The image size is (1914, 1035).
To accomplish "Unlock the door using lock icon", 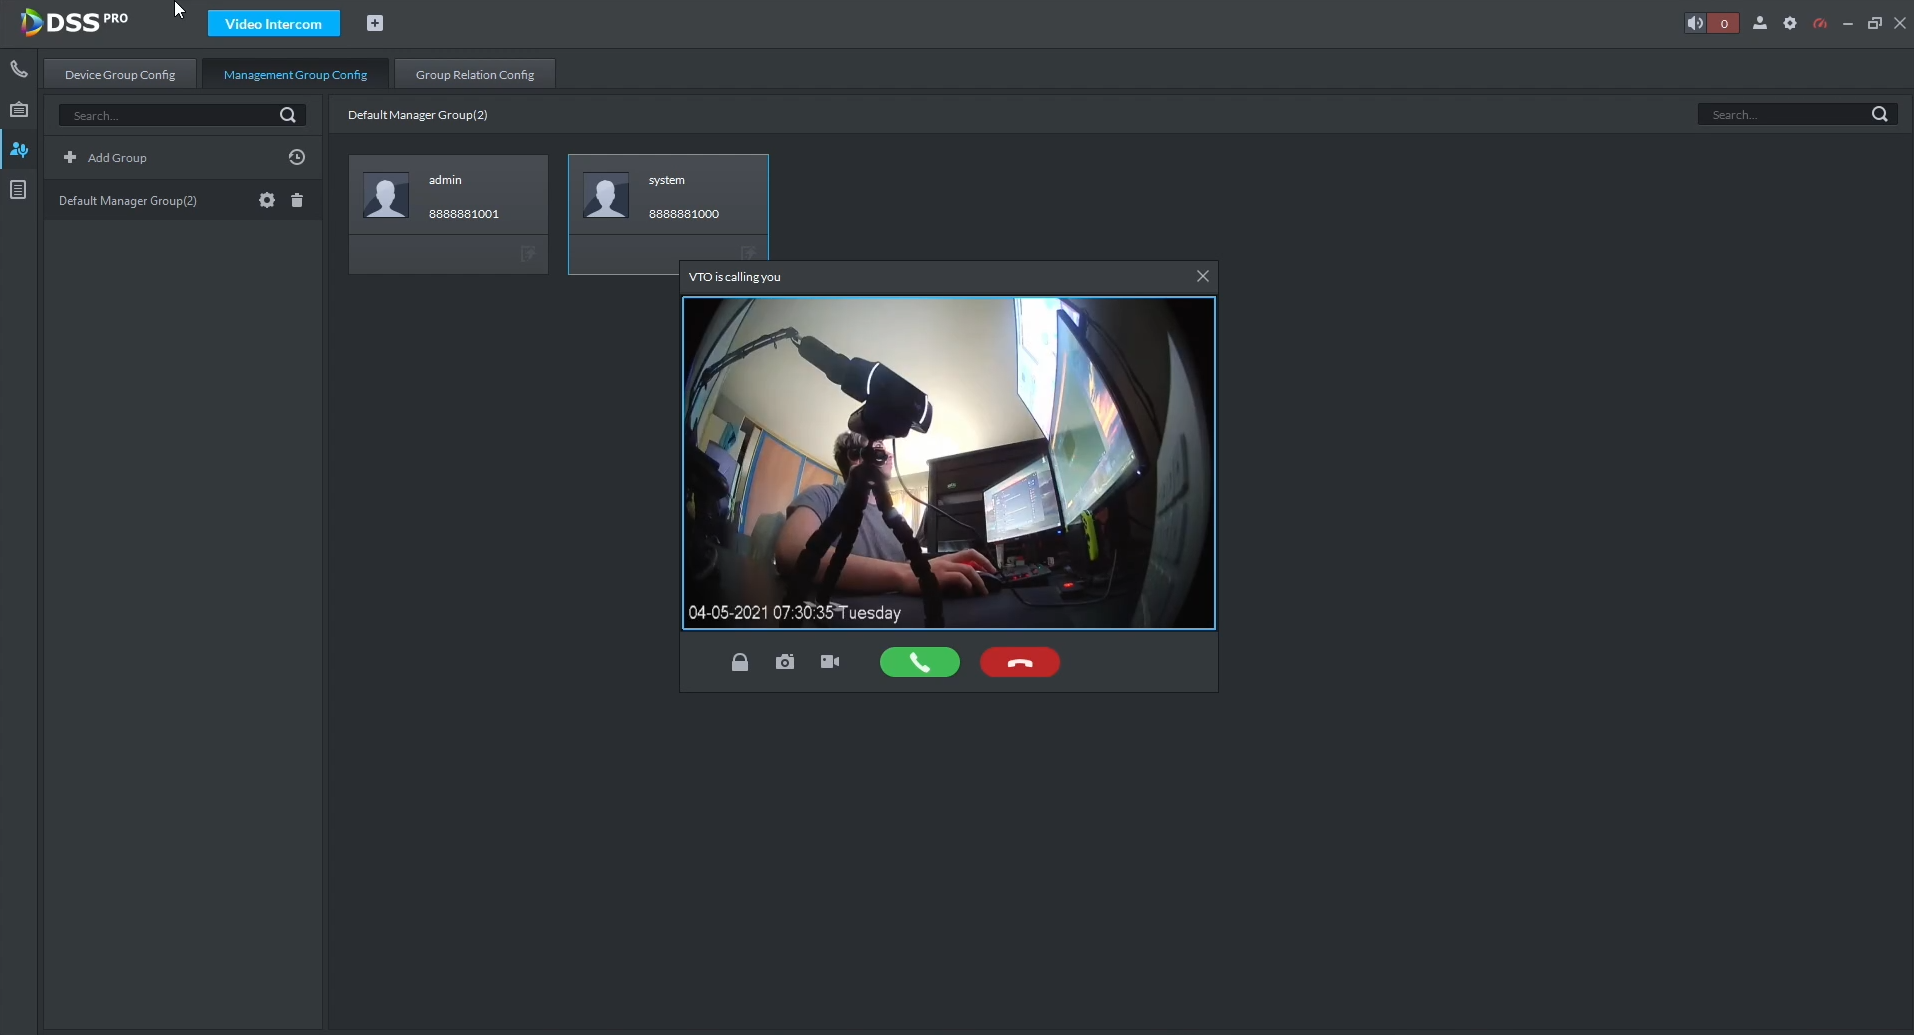I will coord(740,662).
